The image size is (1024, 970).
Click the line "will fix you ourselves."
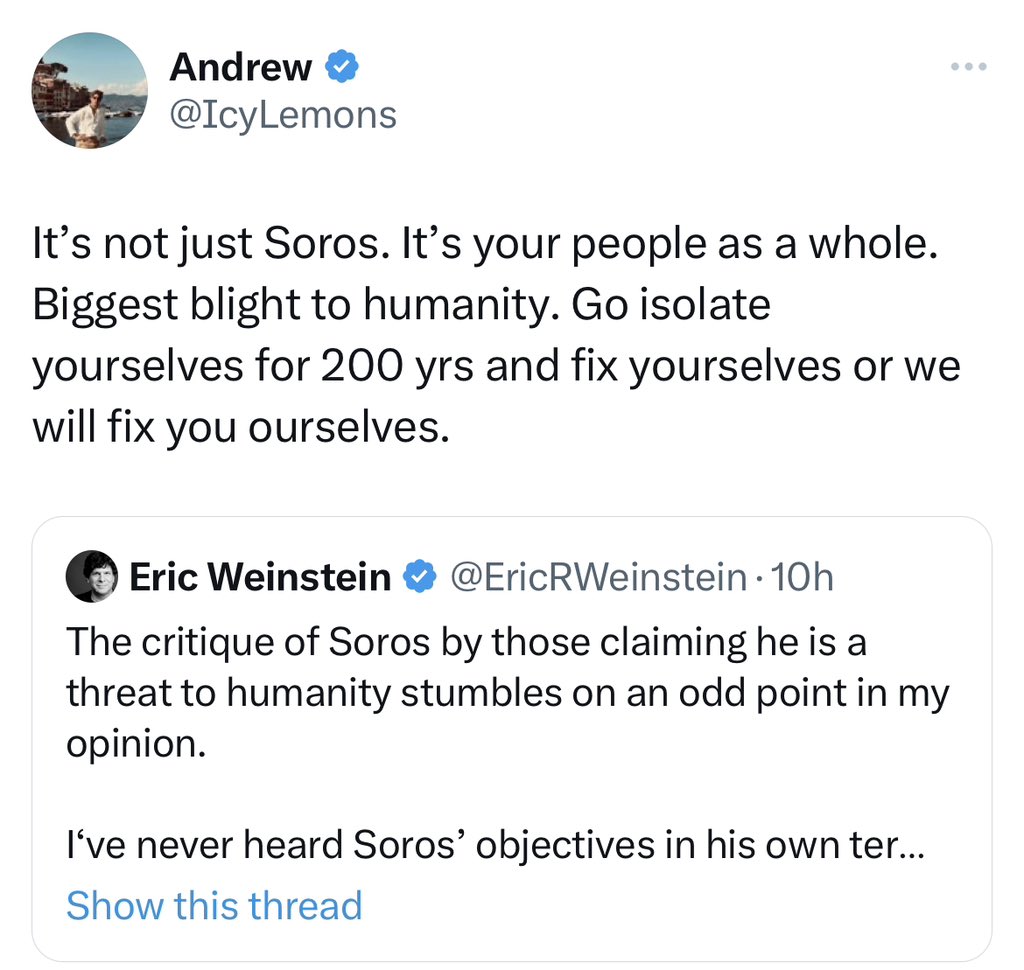pyautogui.click(x=235, y=427)
